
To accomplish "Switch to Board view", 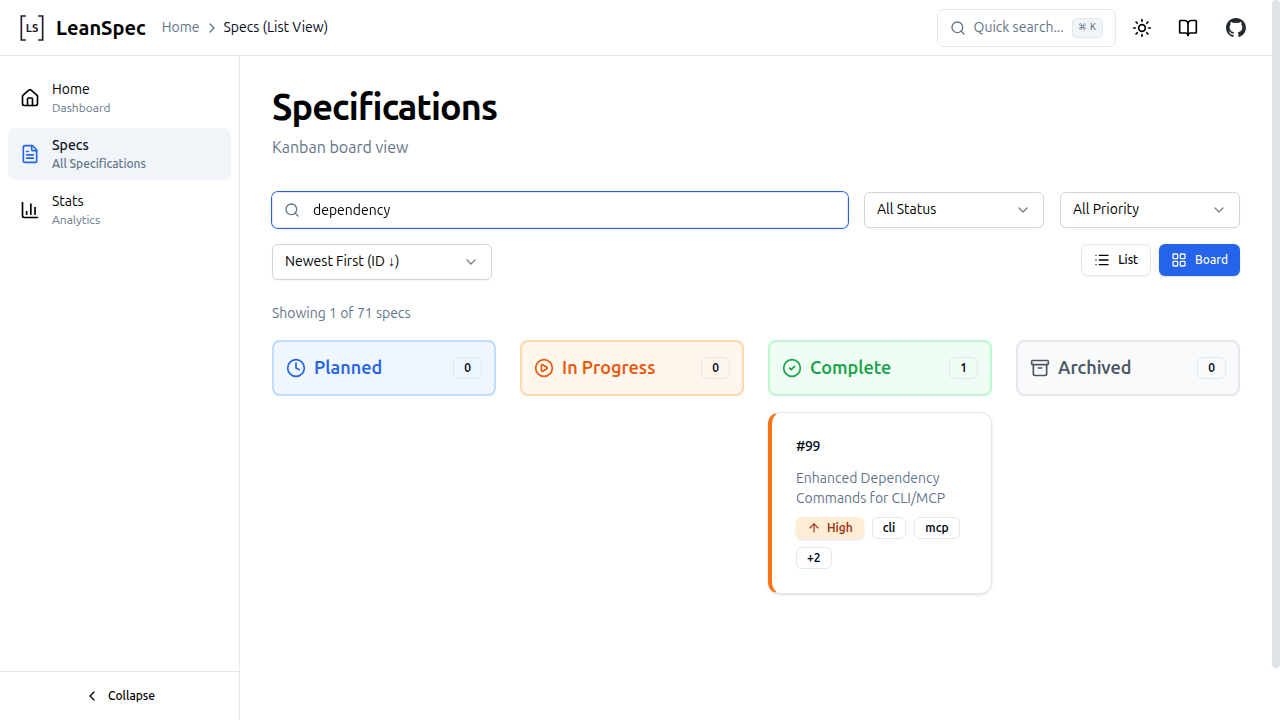I will click(x=1199, y=259).
